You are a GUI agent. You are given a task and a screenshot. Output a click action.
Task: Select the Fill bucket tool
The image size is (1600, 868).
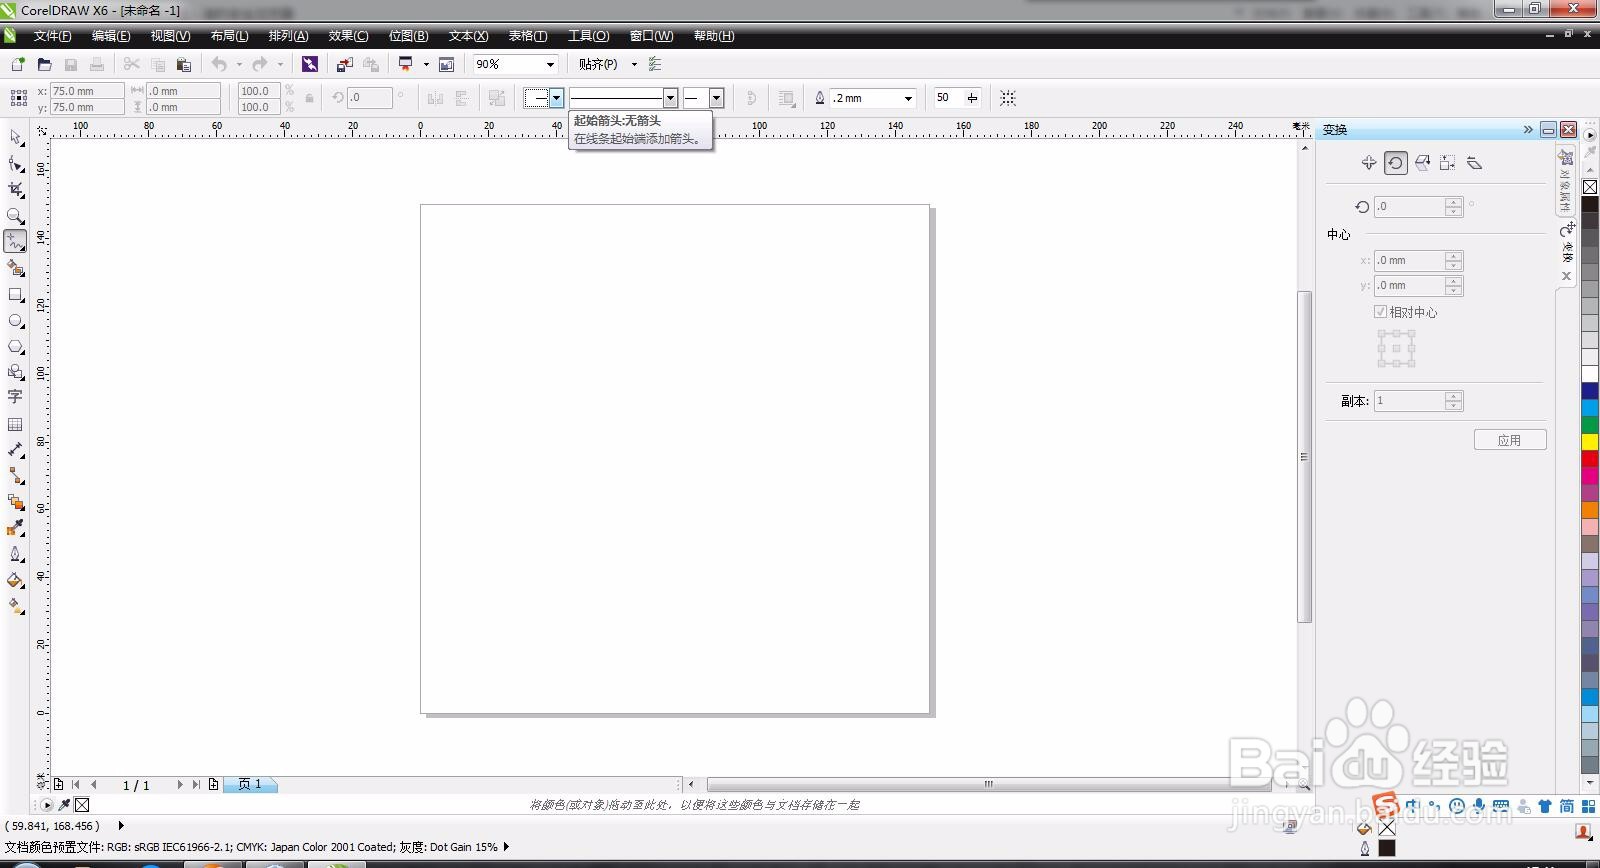coord(15,580)
